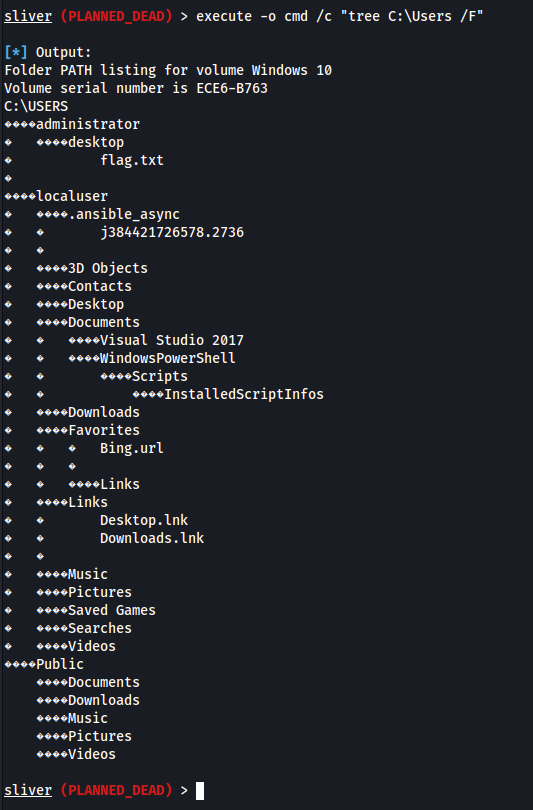Click the blinking cursor at bottom prompt
533x810 pixels.
(x=200, y=791)
